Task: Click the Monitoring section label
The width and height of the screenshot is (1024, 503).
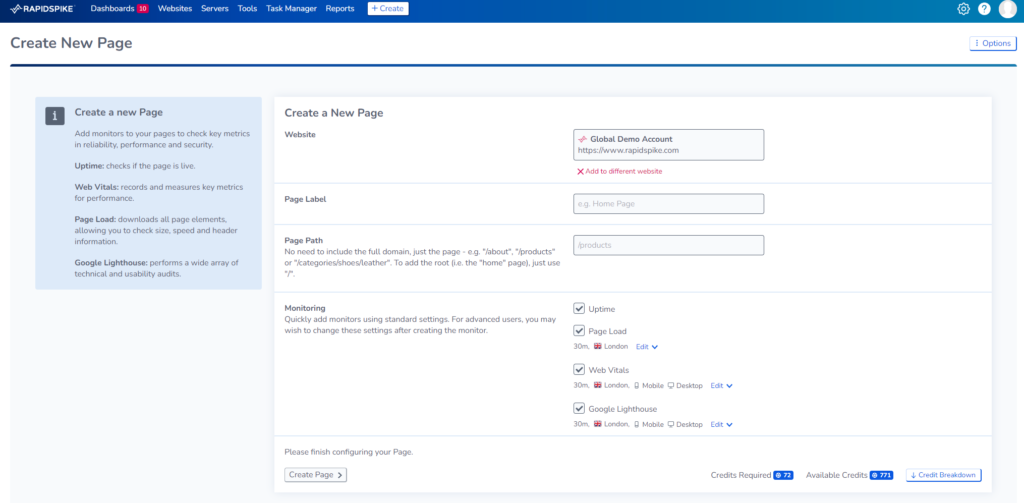Action: [305, 308]
